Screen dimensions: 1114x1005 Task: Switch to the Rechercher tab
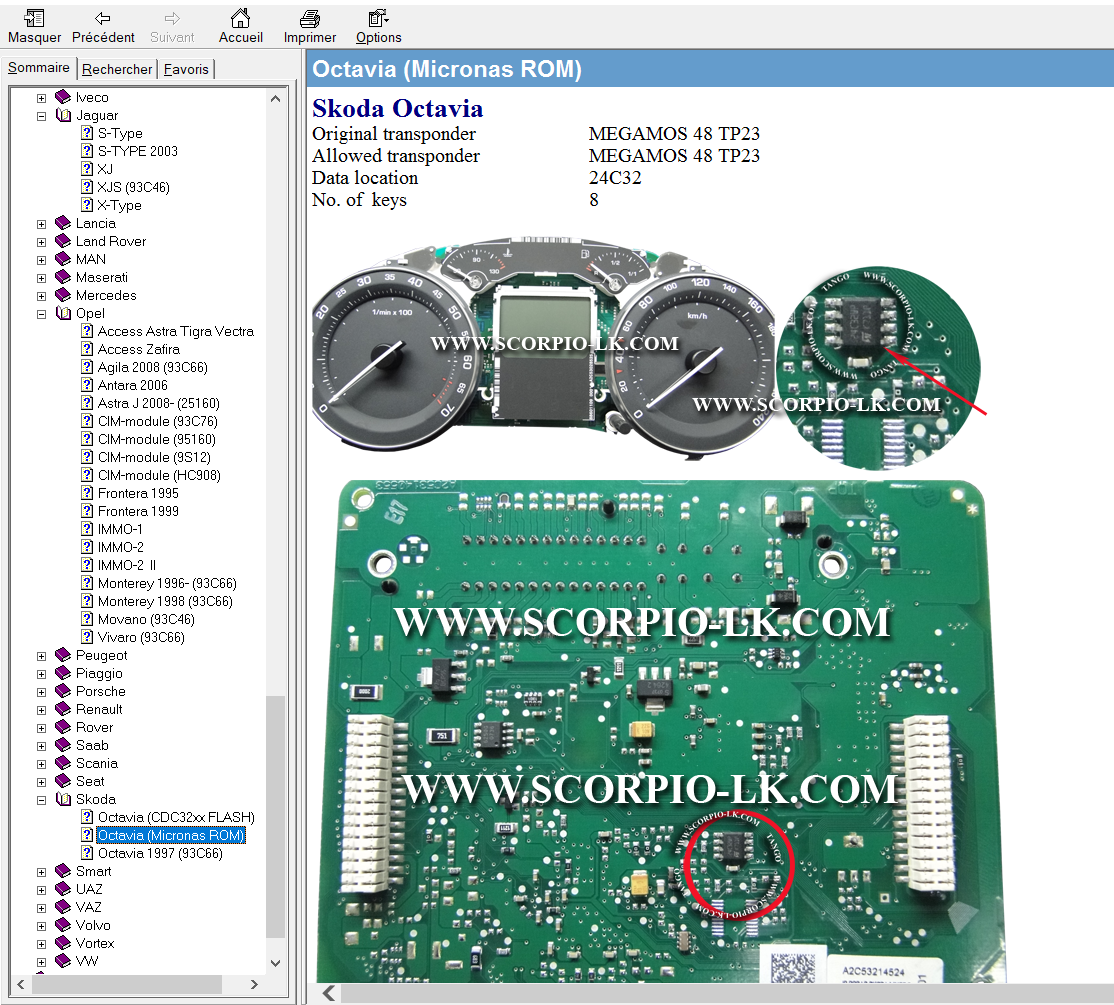point(117,69)
